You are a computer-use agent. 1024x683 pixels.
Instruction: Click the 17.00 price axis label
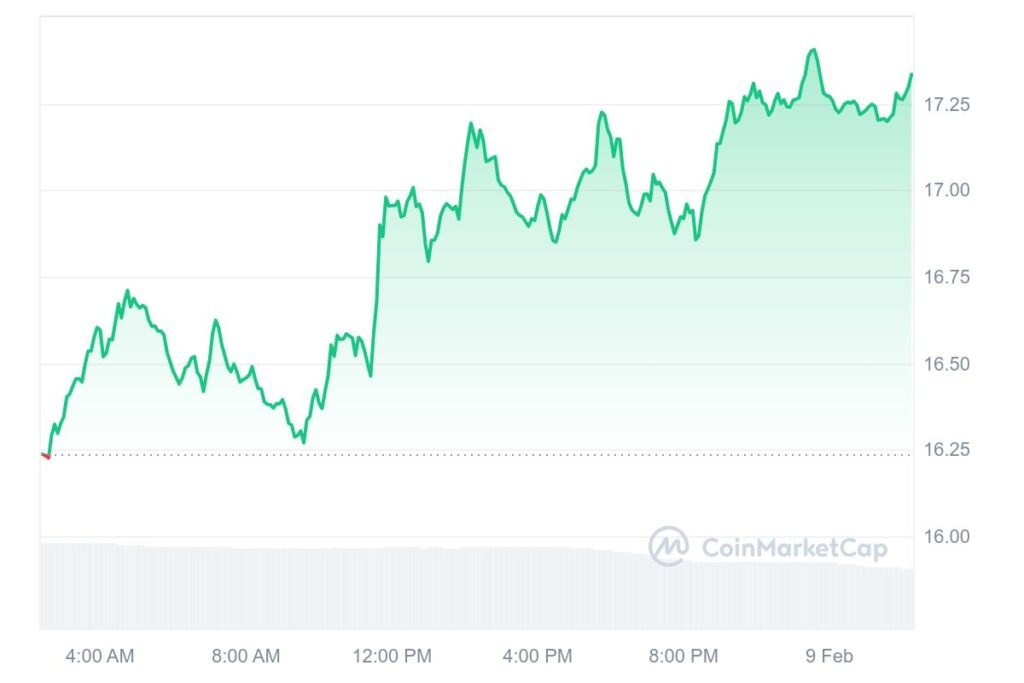tap(946, 190)
